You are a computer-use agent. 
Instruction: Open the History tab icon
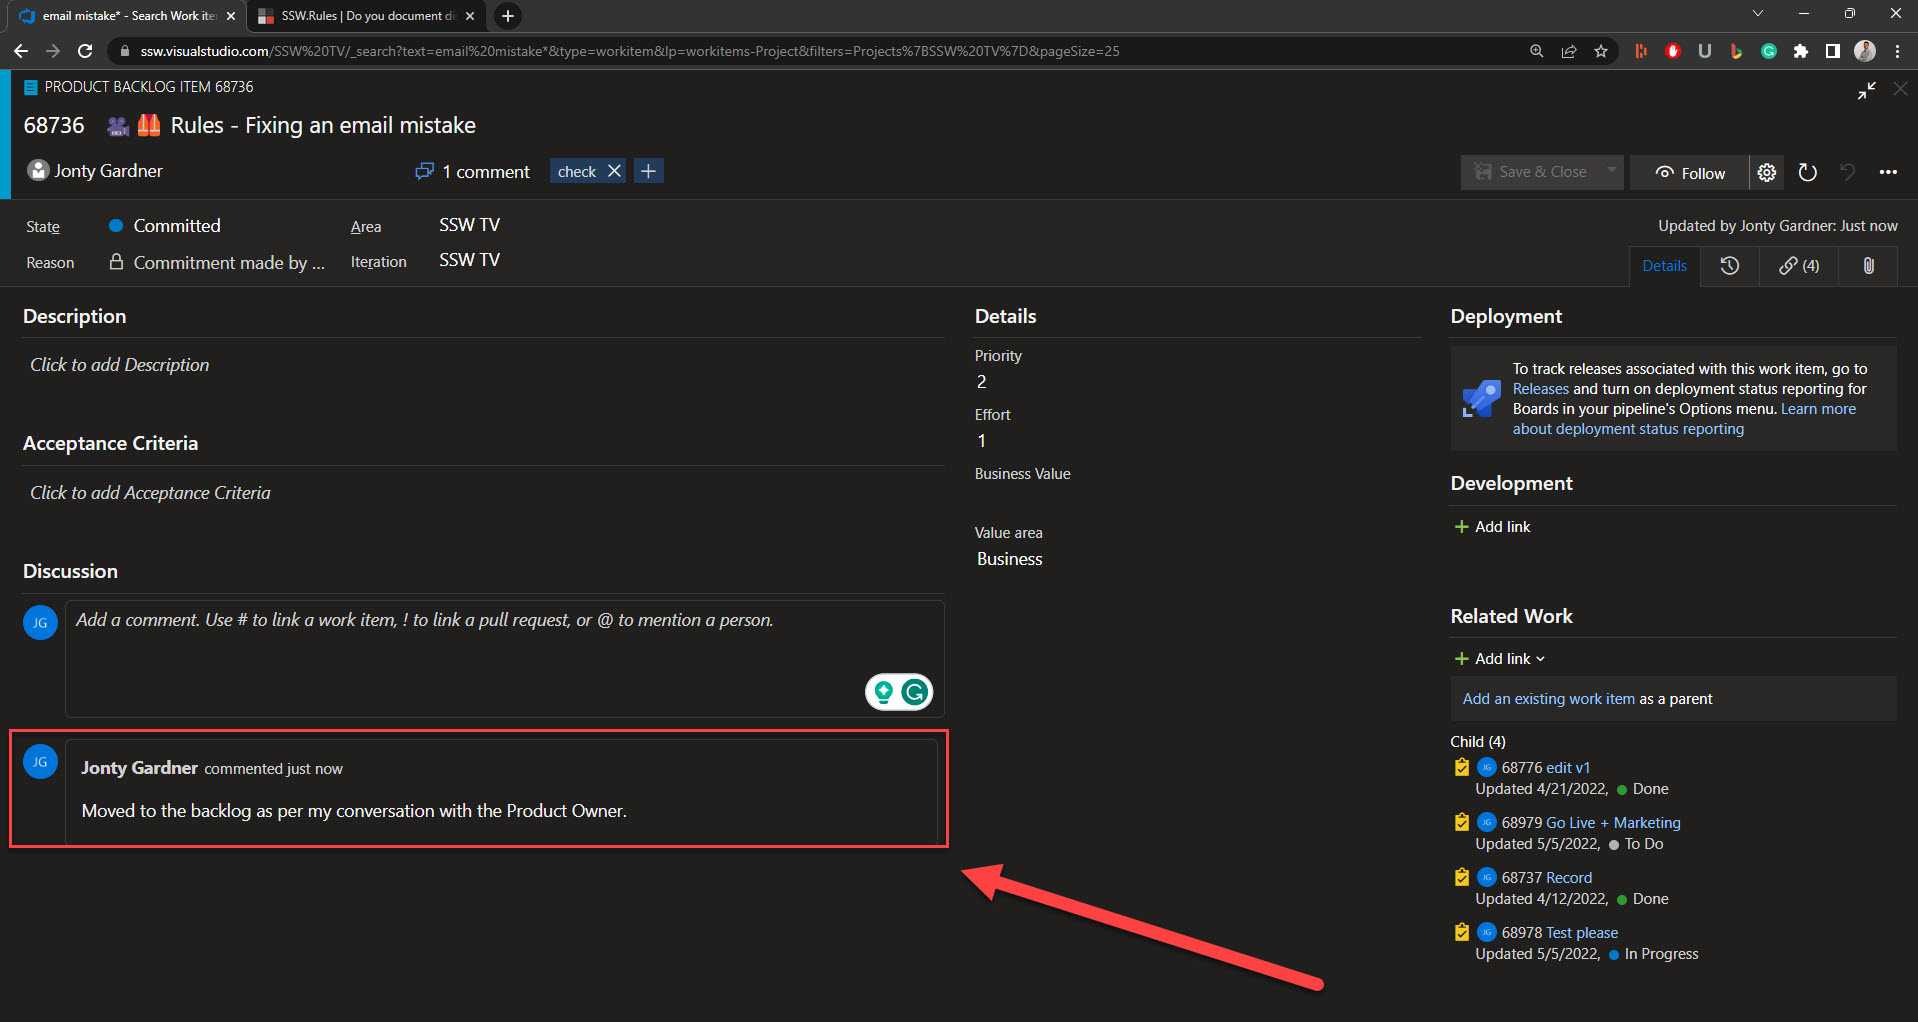[x=1729, y=266]
